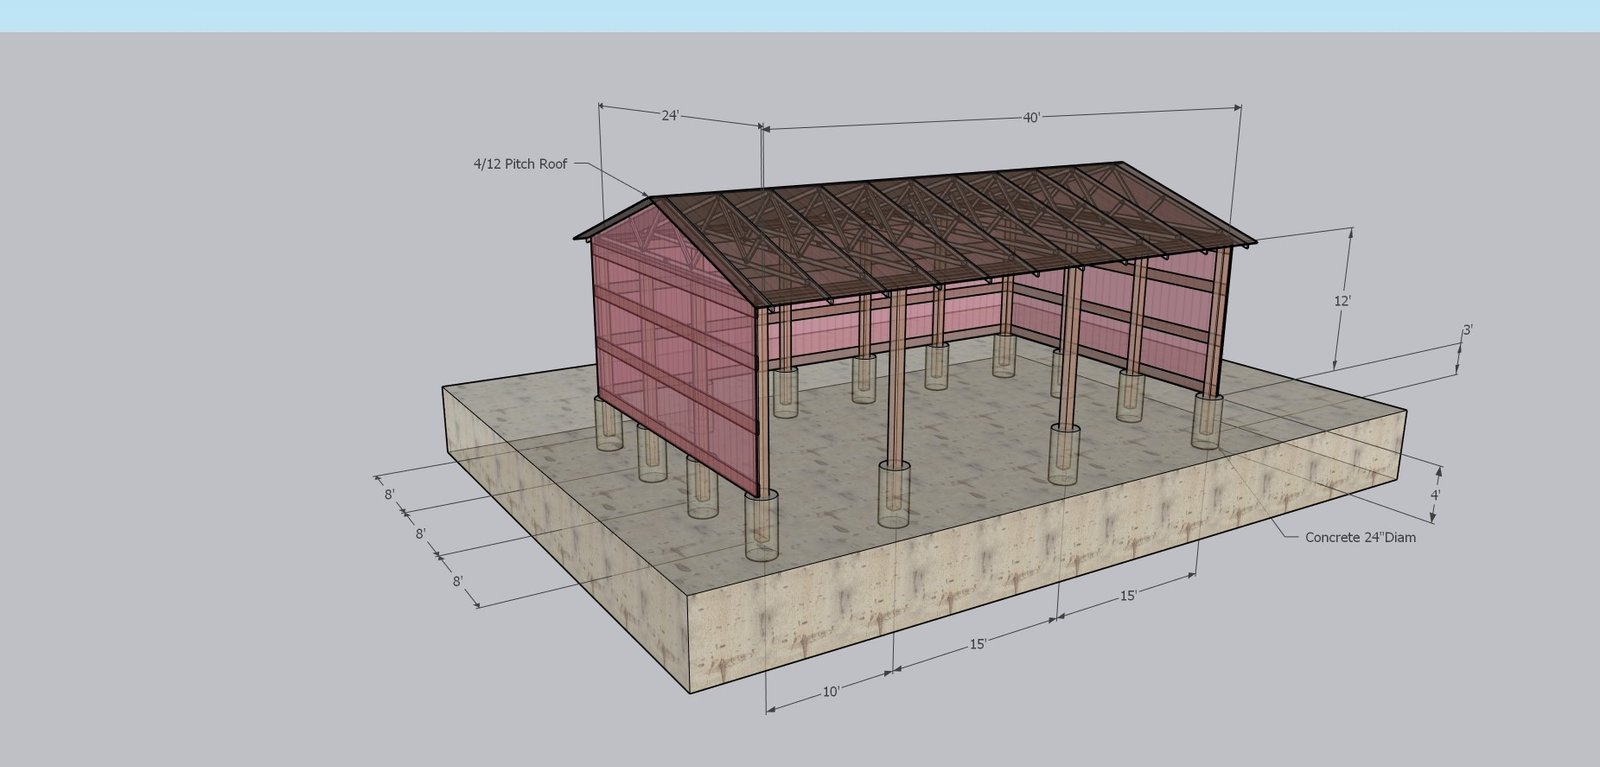Click the light blue sky strip

click(x=800, y=15)
